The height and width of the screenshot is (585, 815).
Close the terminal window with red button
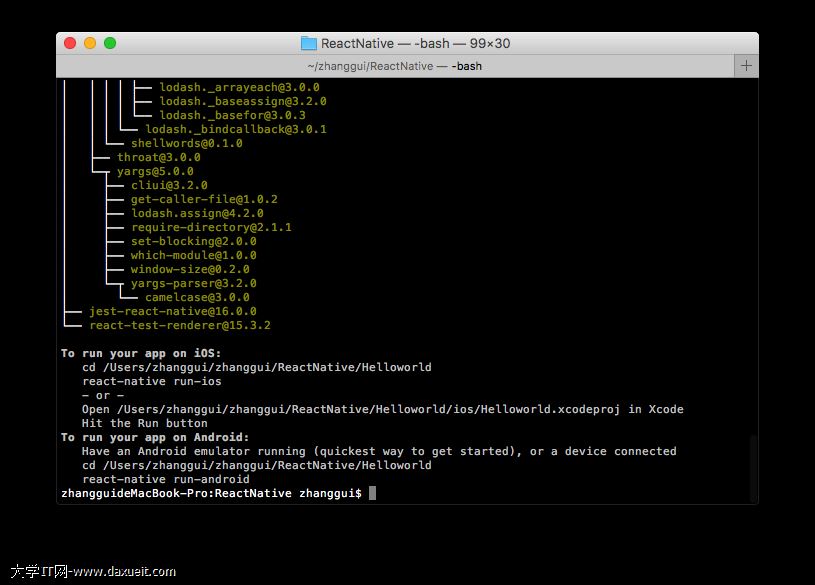(70, 43)
